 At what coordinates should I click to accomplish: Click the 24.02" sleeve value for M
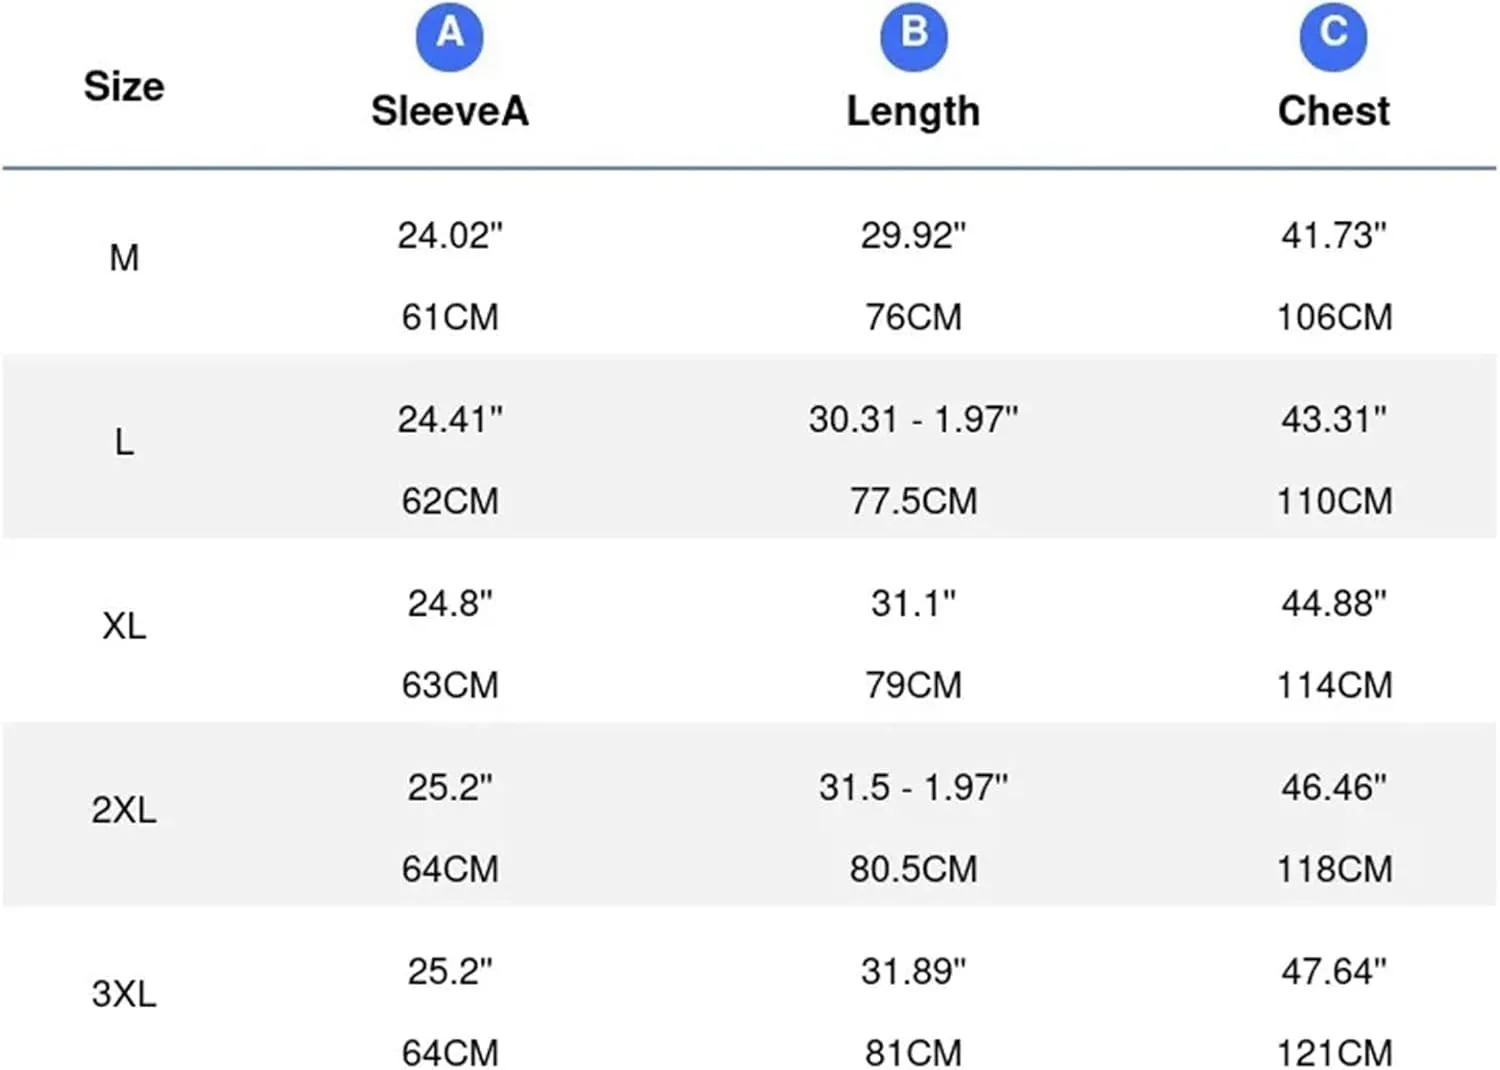pos(450,236)
